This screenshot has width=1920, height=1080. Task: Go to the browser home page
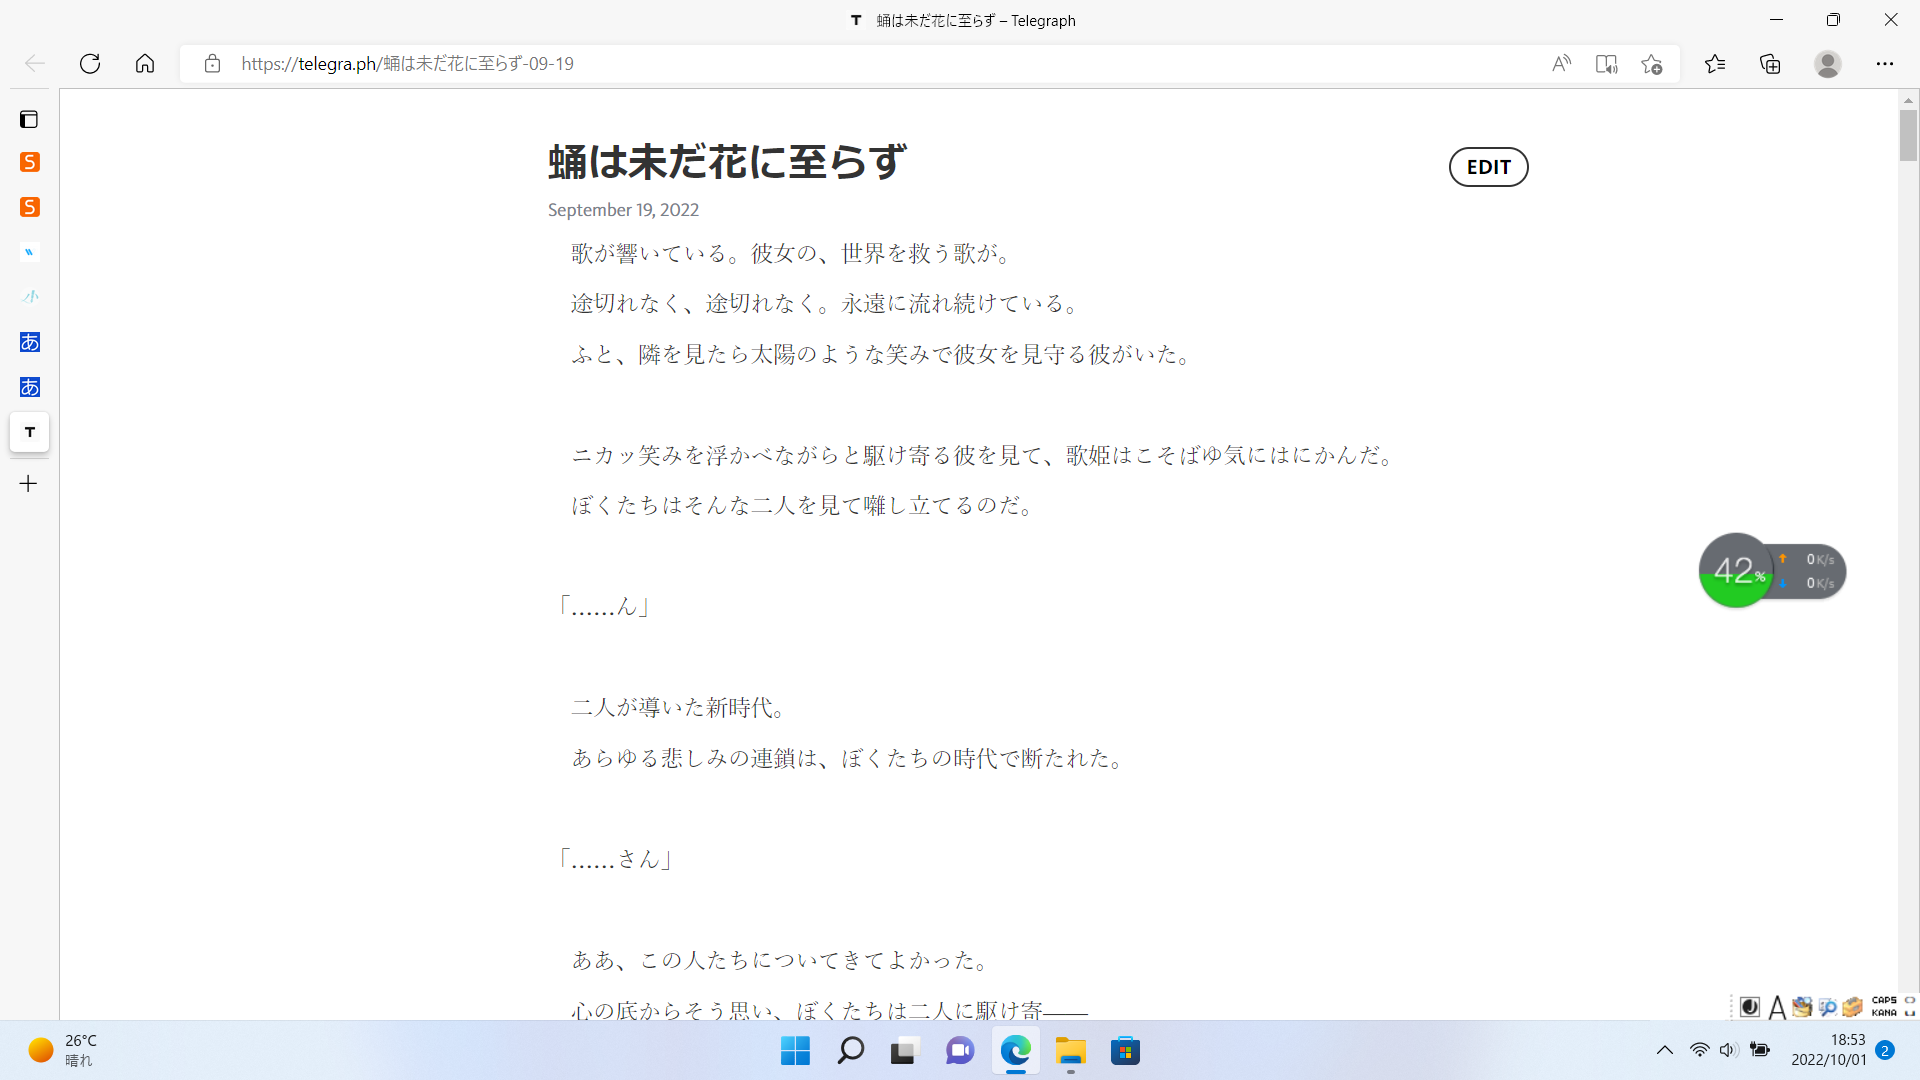[145, 64]
